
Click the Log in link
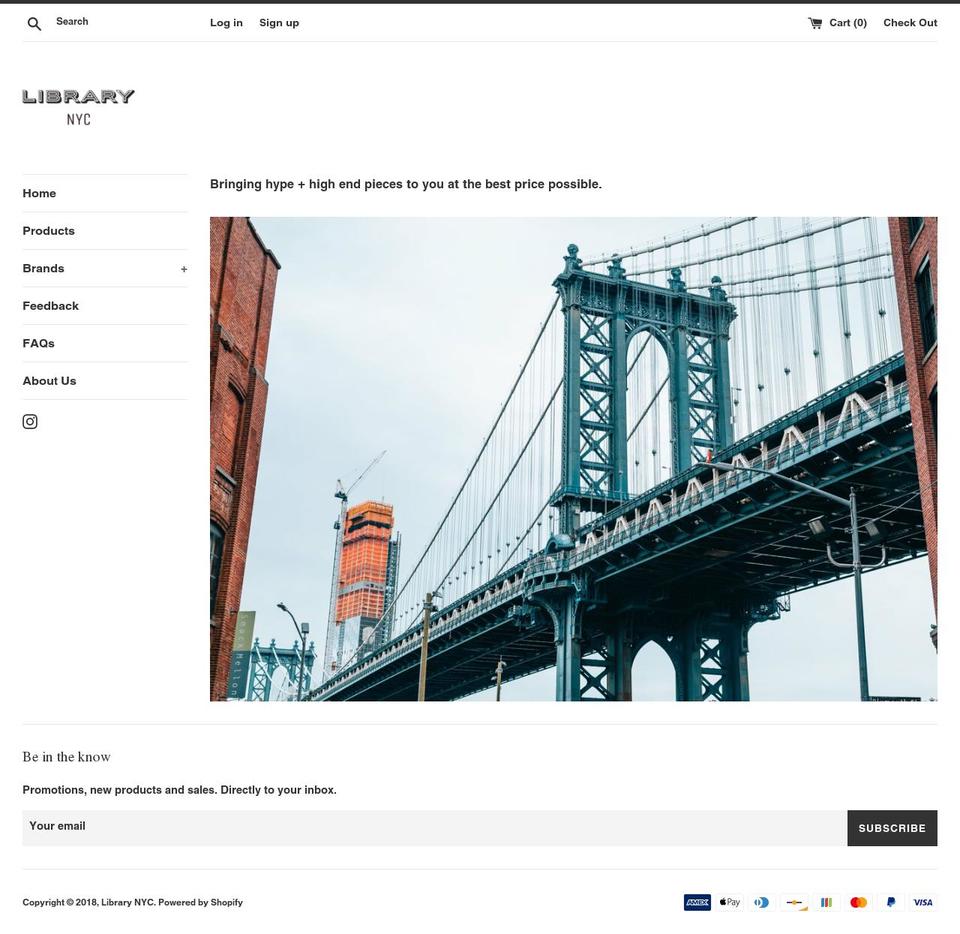pyautogui.click(x=227, y=23)
